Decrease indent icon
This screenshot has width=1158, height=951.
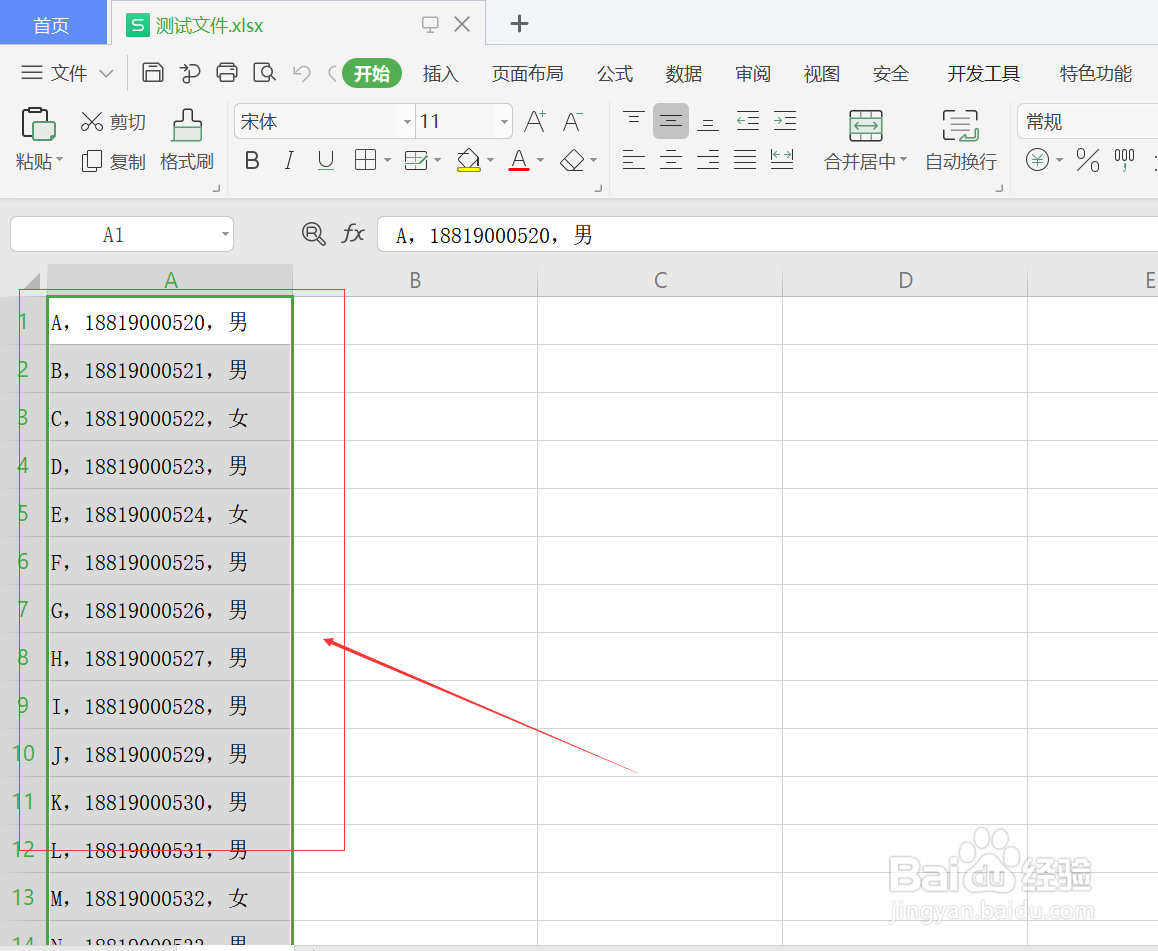[747, 121]
